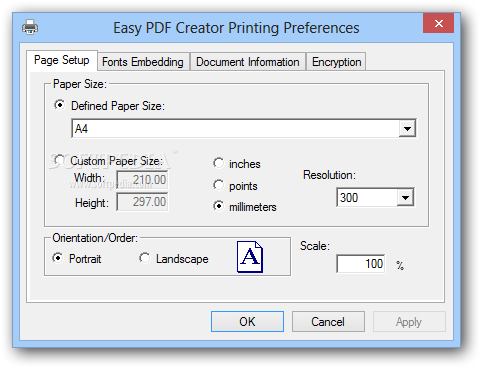Click the Scale percentage input field
Screen dimensions: 481x368
pyautogui.click(x=361, y=264)
